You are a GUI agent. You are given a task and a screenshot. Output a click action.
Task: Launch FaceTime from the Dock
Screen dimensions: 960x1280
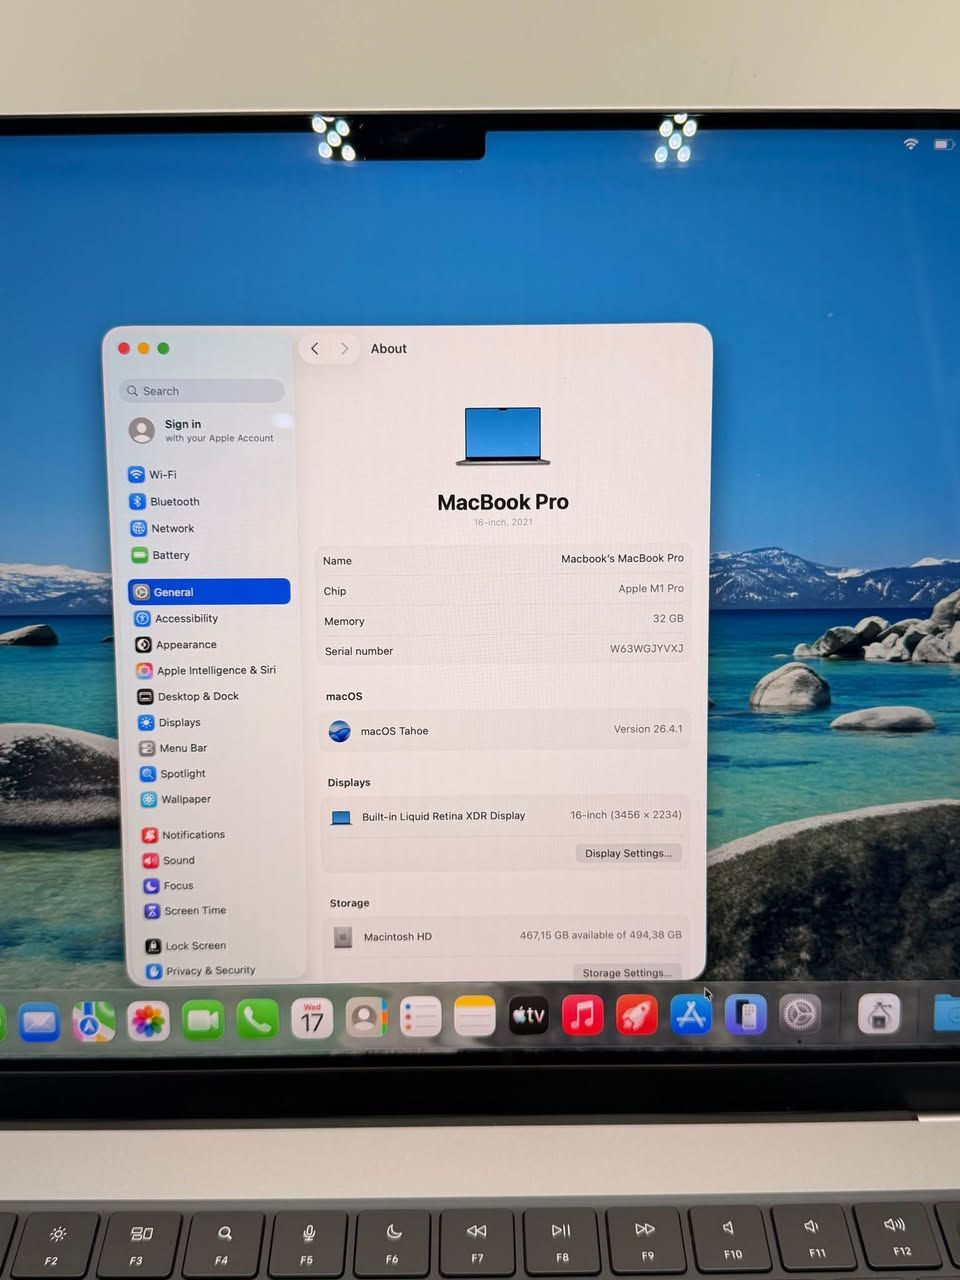pyautogui.click(x=203, y=1020)
